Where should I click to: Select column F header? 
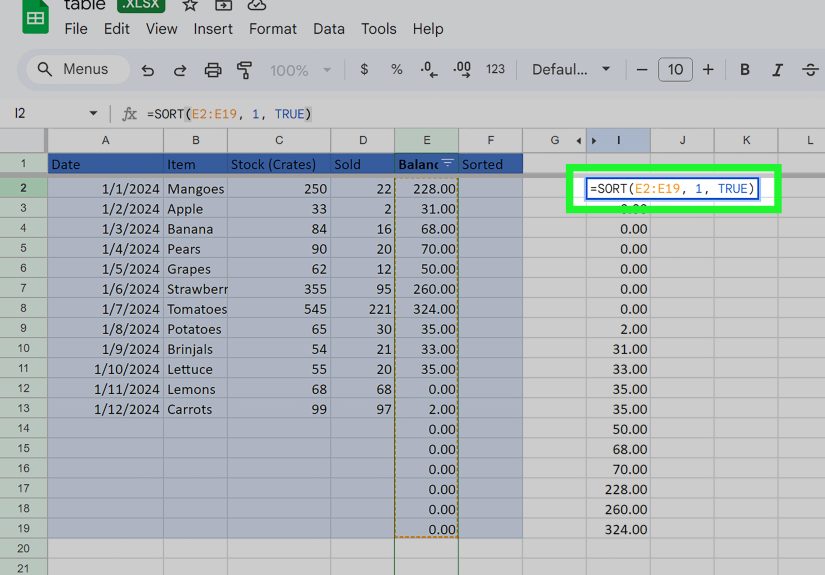click(490, 140)
